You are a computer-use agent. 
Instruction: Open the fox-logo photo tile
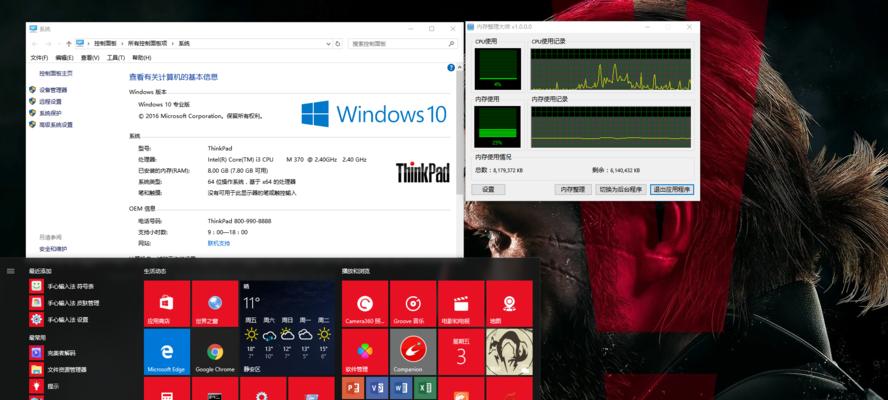tap(509, 352)
